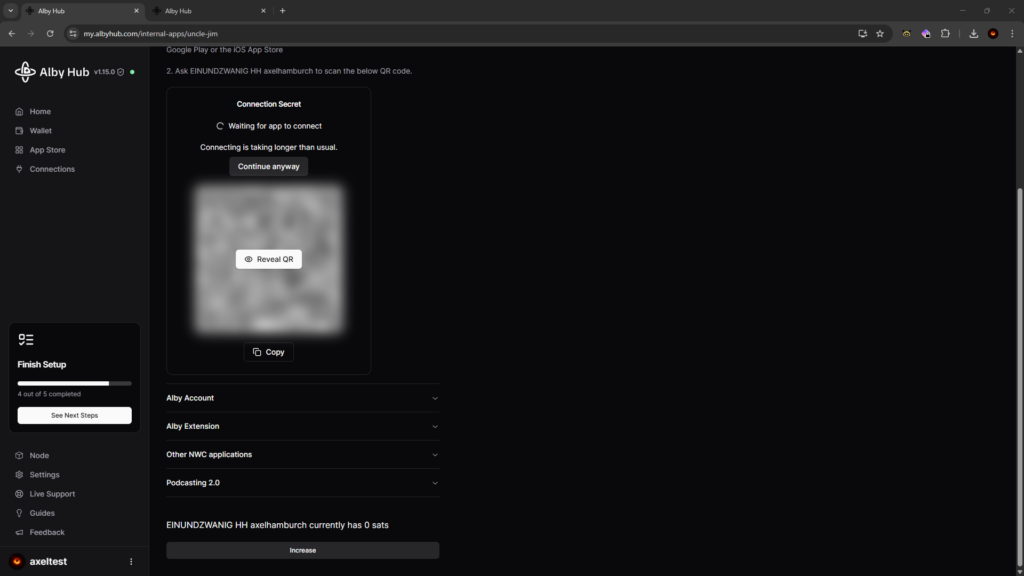Image resolution: width=1024 pixels, height=576 pixels.
Task: Open axeltest account options menu
Action: coord(131,562)
